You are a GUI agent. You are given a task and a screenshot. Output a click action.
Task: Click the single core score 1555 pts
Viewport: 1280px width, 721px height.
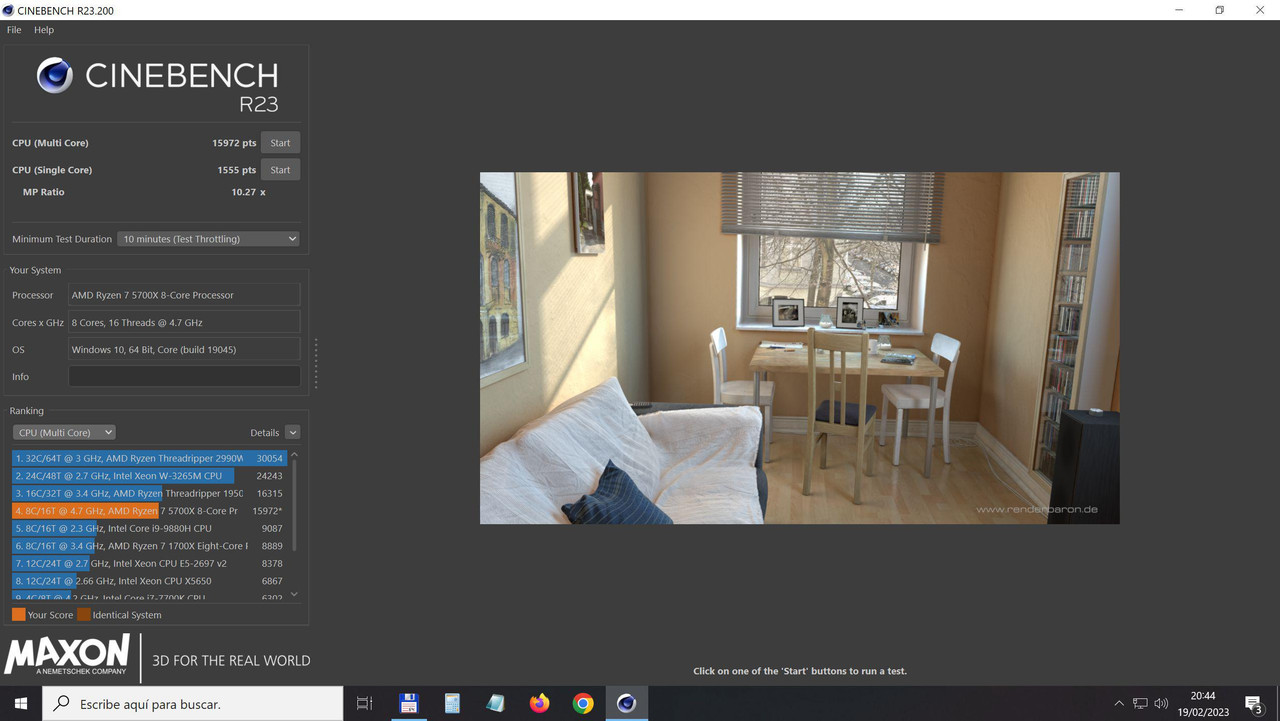237,170
